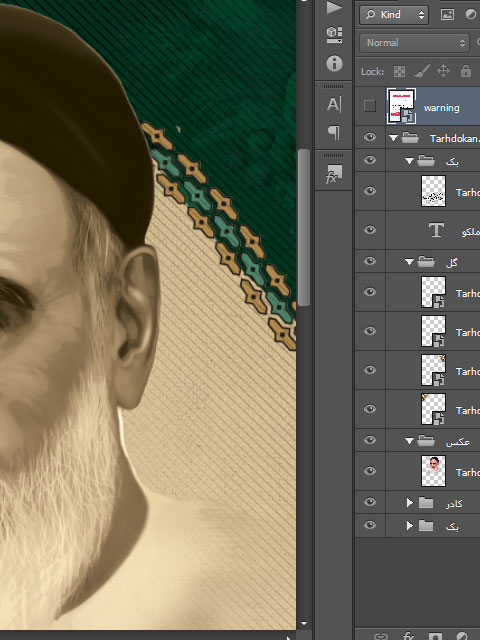Click the portrait photo layer thumbnail

pyautogui.click(x=433, y=471)
